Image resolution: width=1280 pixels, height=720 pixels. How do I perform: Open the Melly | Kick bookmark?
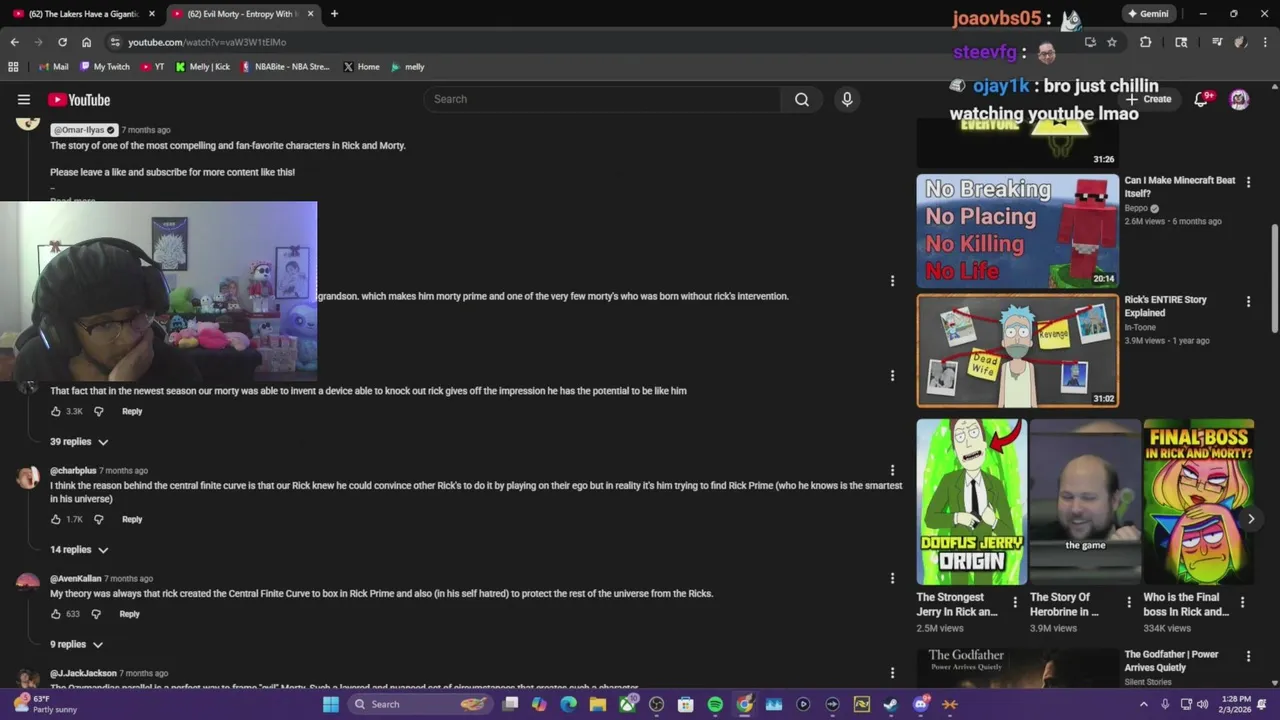point(202,67)
